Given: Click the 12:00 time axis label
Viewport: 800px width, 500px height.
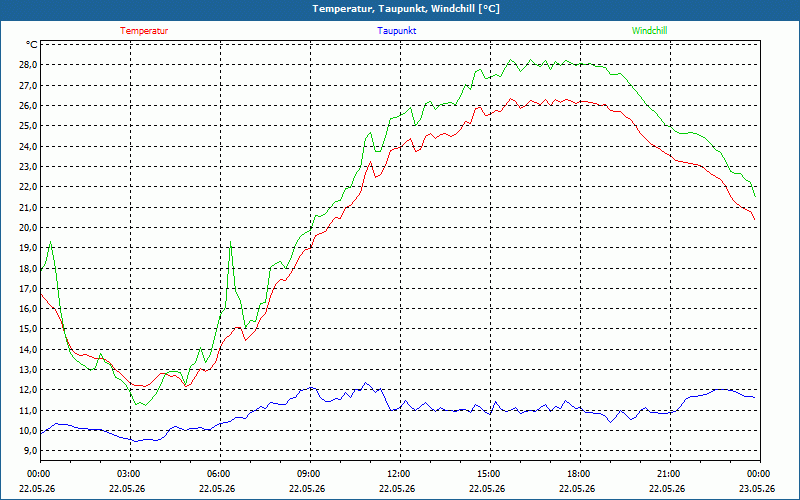Looking at the screenshot, I should (399, 474).
